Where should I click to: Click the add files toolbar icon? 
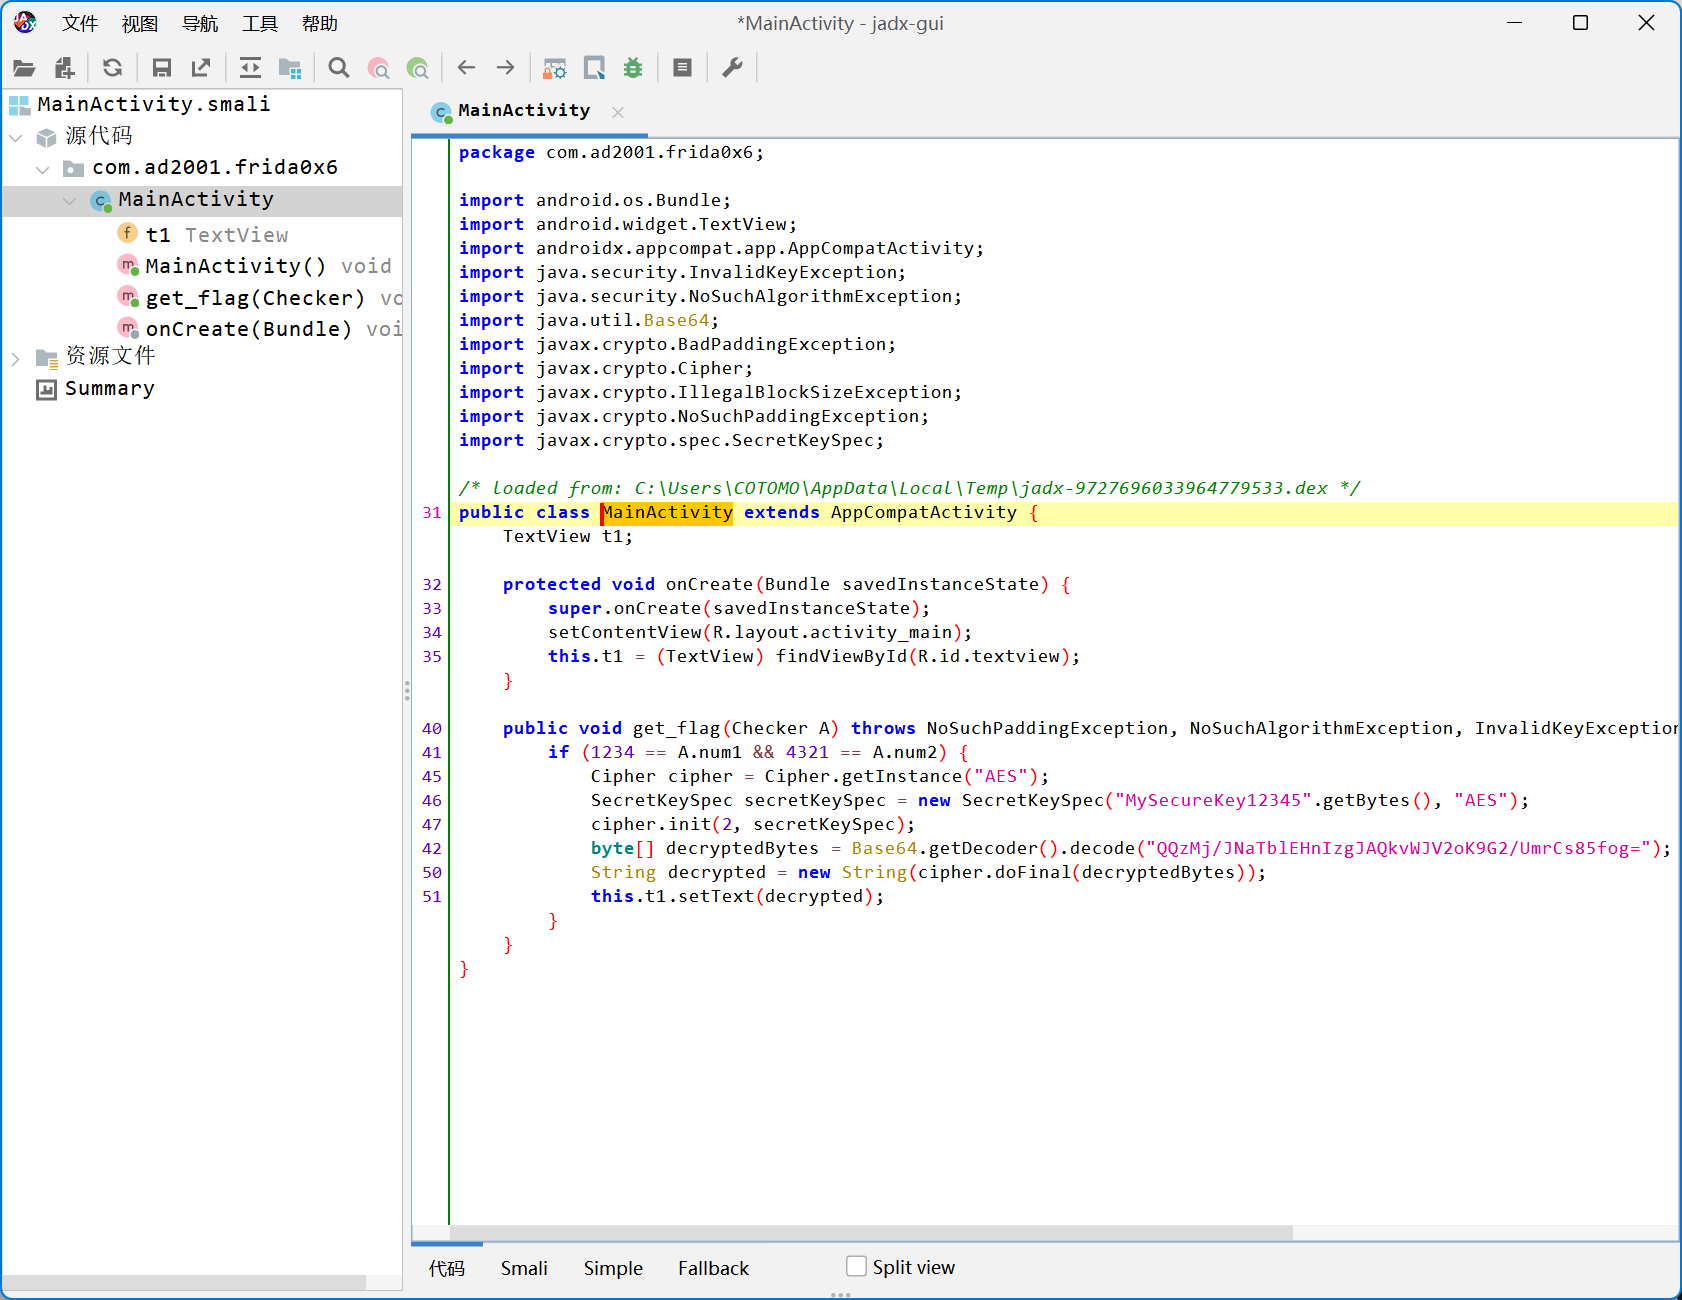[x=65, y=68]
